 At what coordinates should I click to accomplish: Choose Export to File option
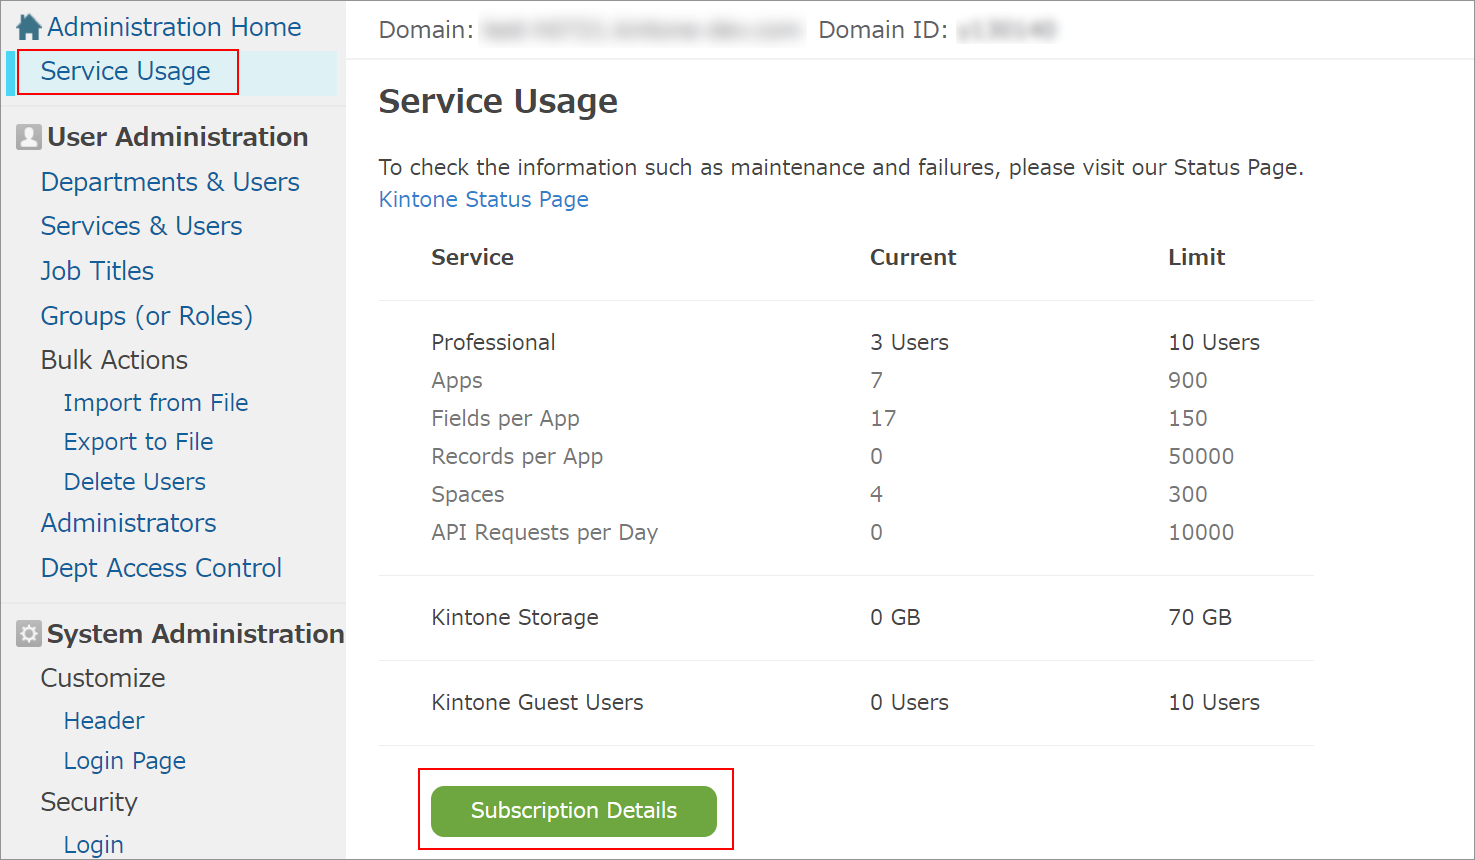[137, 441]
